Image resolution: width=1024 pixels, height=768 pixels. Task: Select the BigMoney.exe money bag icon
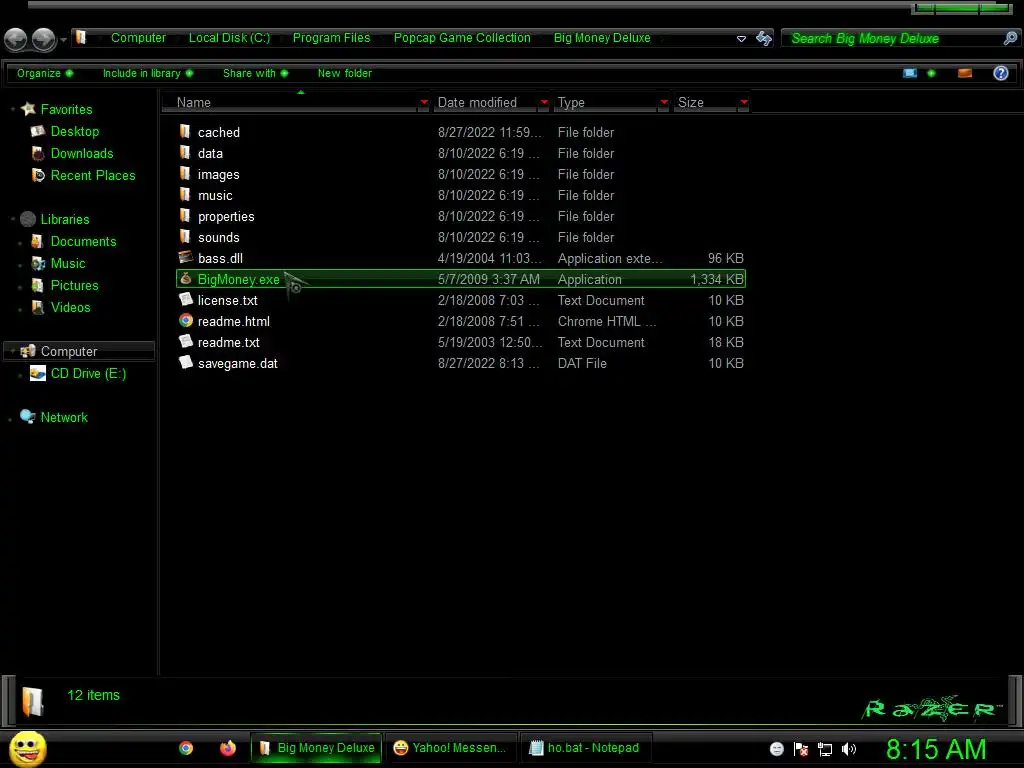point(186,279)
